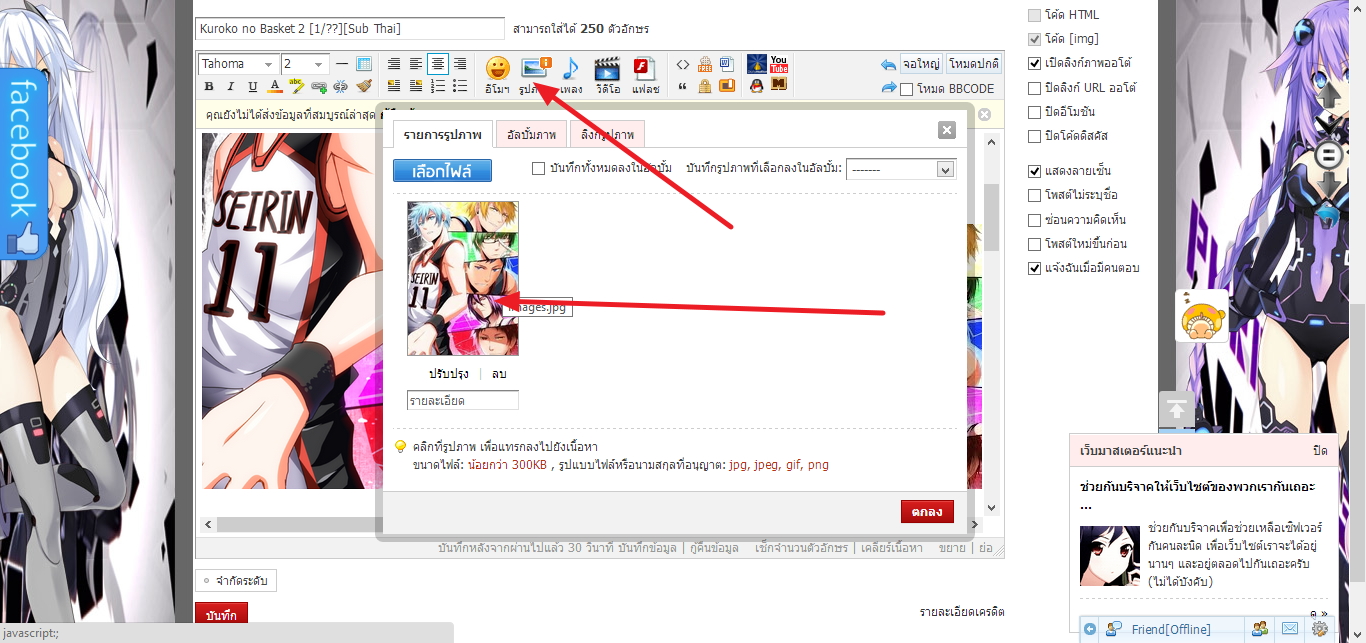This screenshot has width=1366, height=643.
Task: Close the image upload dialog
Action: tap(947, 130)
